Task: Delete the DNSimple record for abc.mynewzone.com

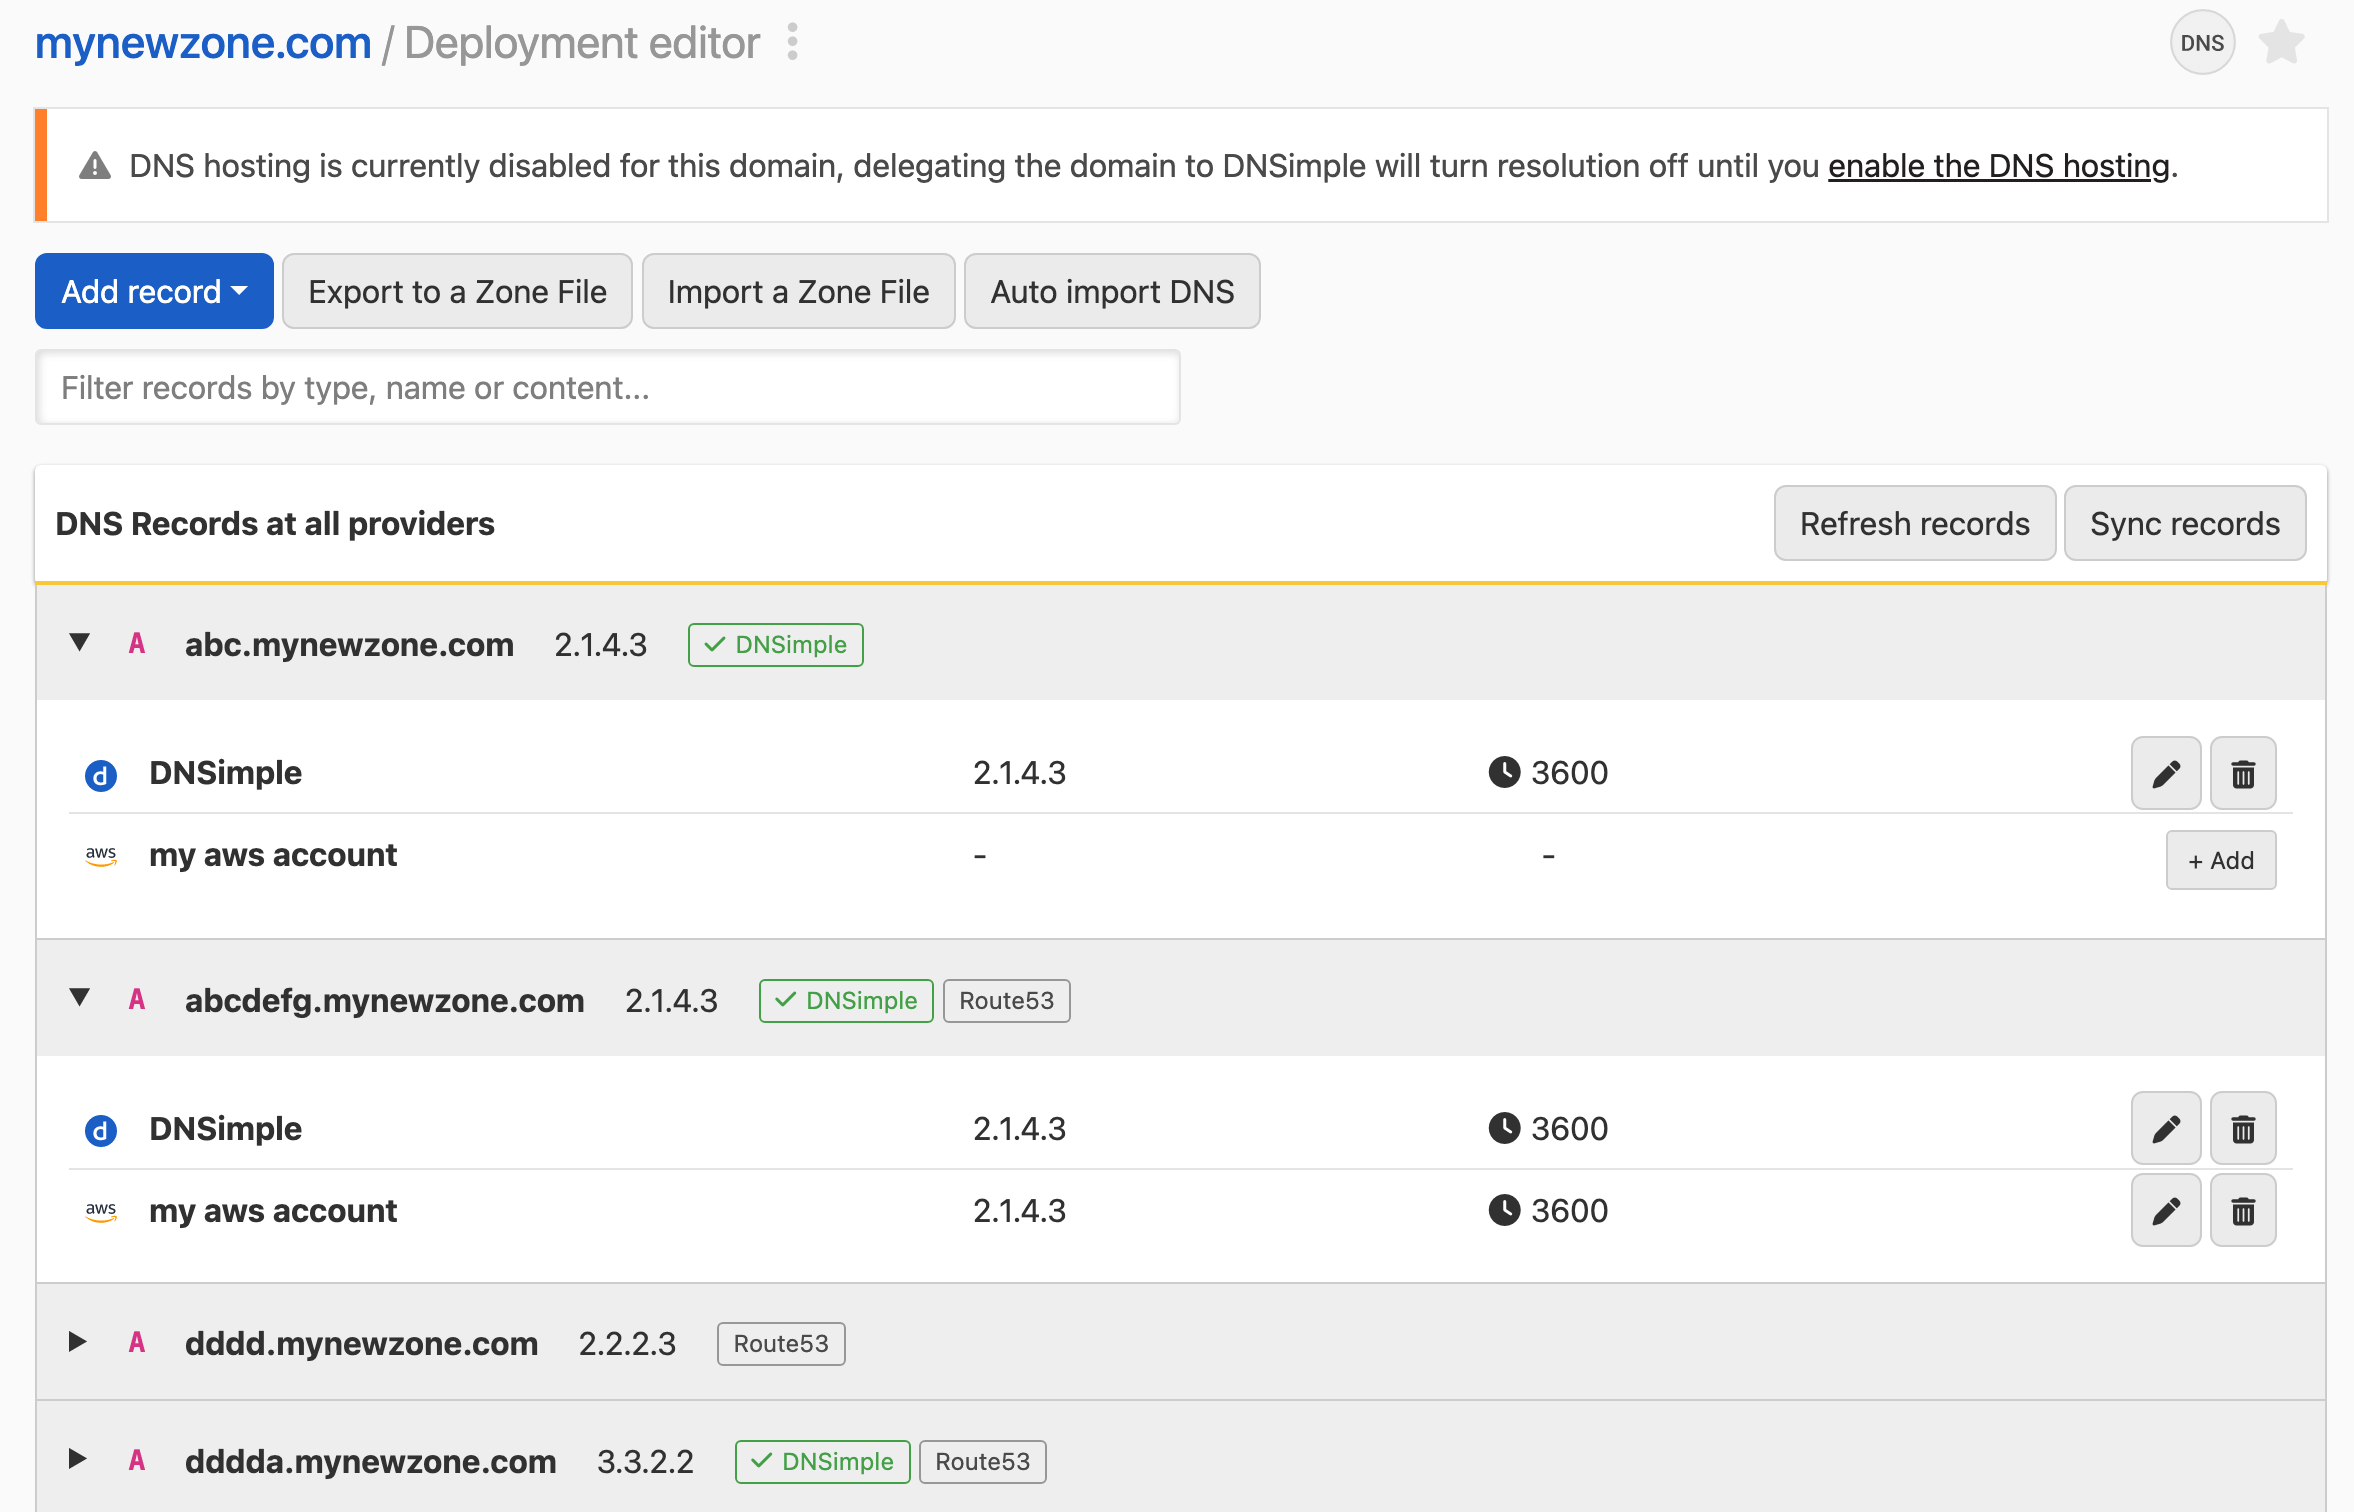Action: click(x=2242, y=773)
